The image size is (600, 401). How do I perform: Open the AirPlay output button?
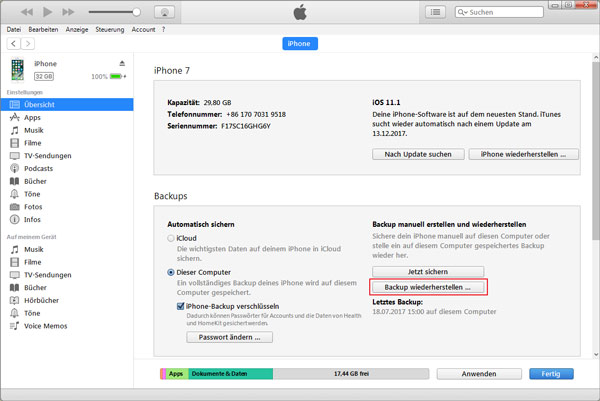165,12
